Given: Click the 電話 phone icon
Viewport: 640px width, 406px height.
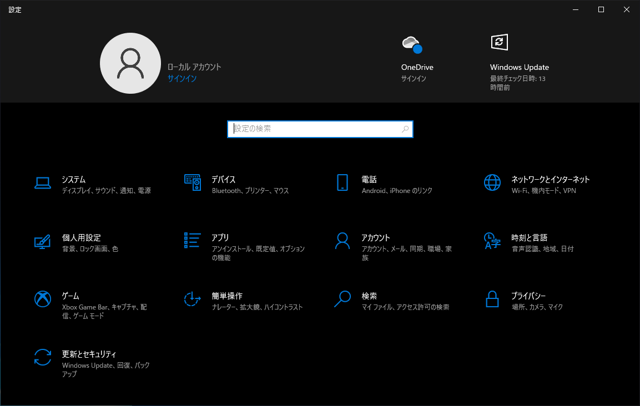Looking at the screenshot, I should click(x=342, y=182).
